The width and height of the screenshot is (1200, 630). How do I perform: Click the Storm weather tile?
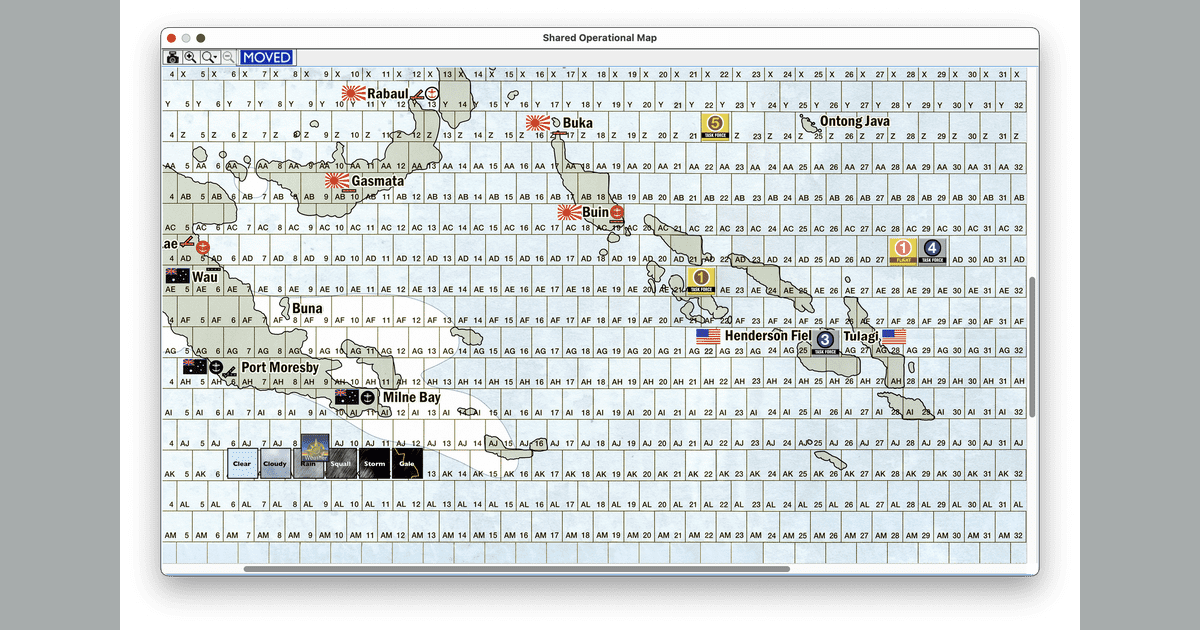click(374, 463)
